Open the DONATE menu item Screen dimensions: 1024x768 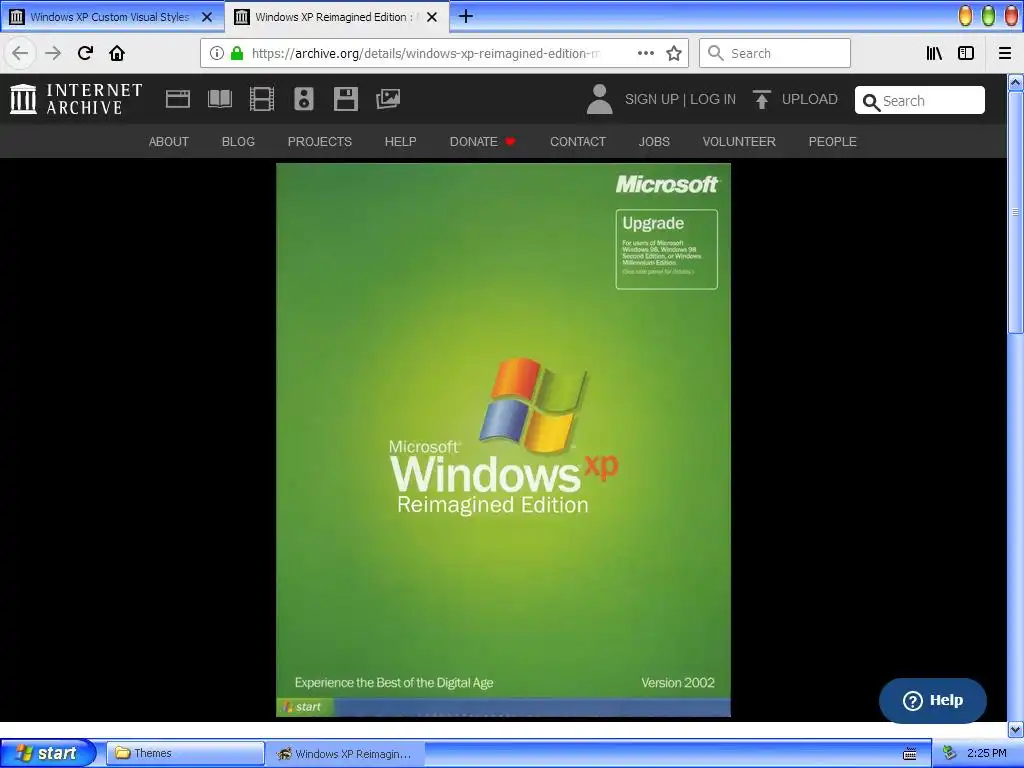[483, 142]
